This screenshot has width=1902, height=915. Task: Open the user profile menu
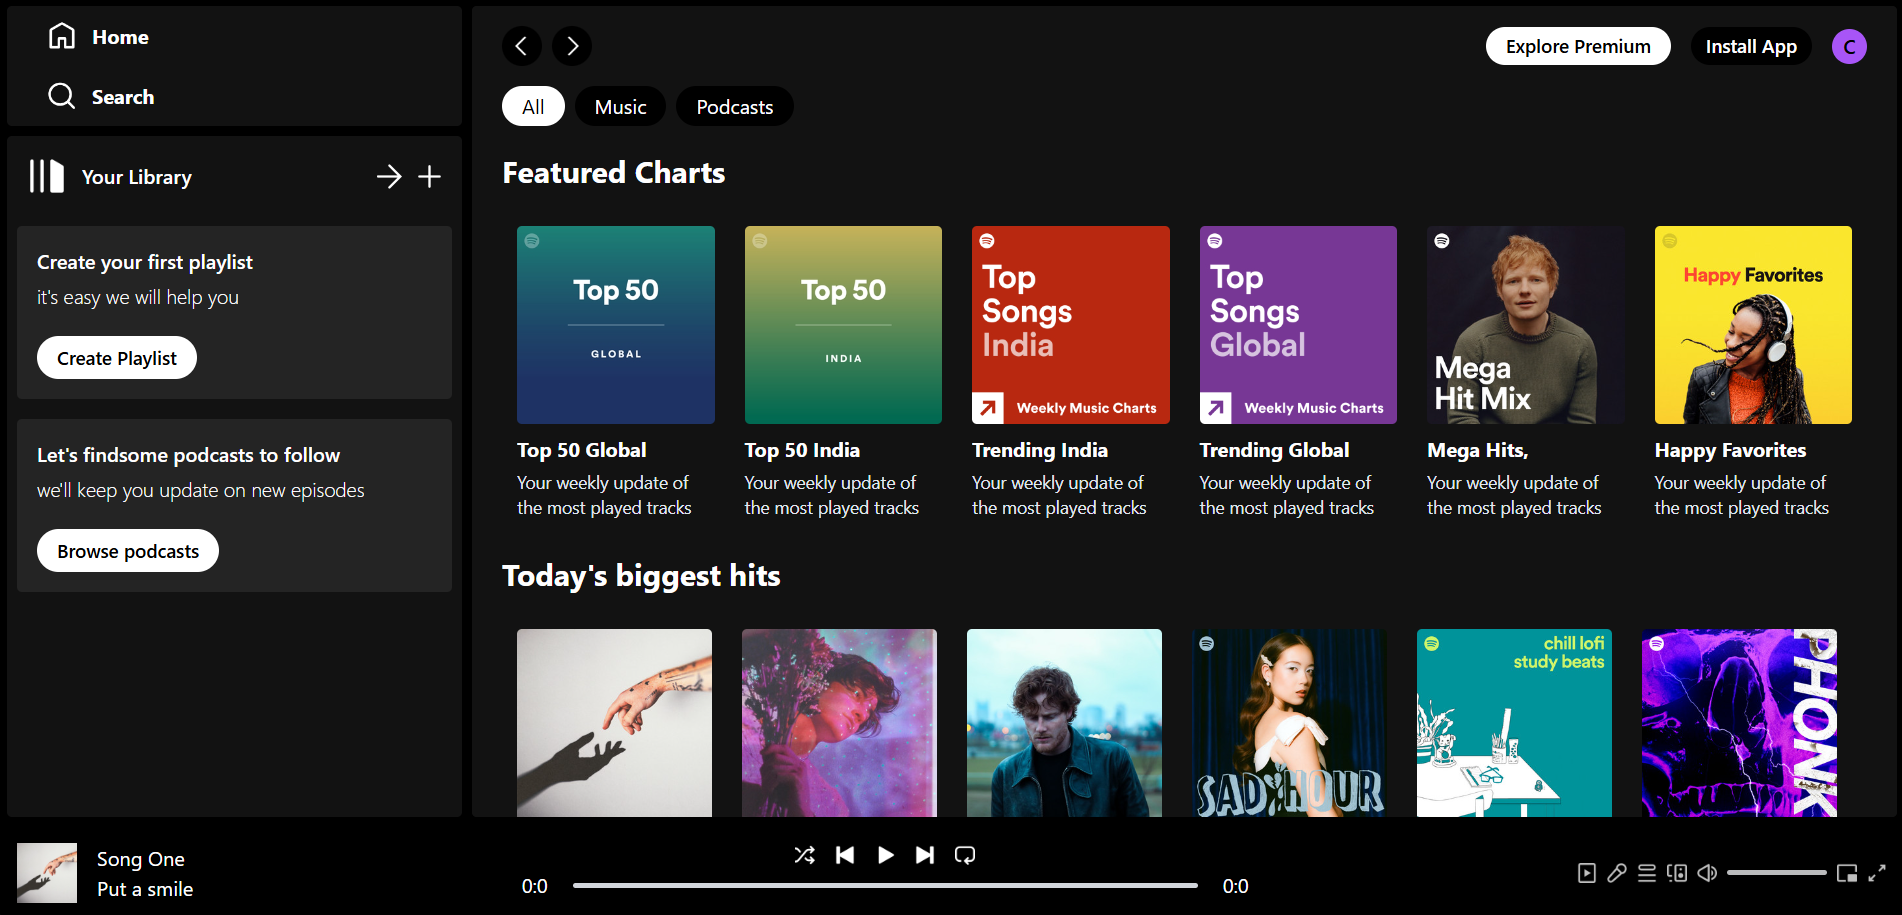pos(1849,46)
